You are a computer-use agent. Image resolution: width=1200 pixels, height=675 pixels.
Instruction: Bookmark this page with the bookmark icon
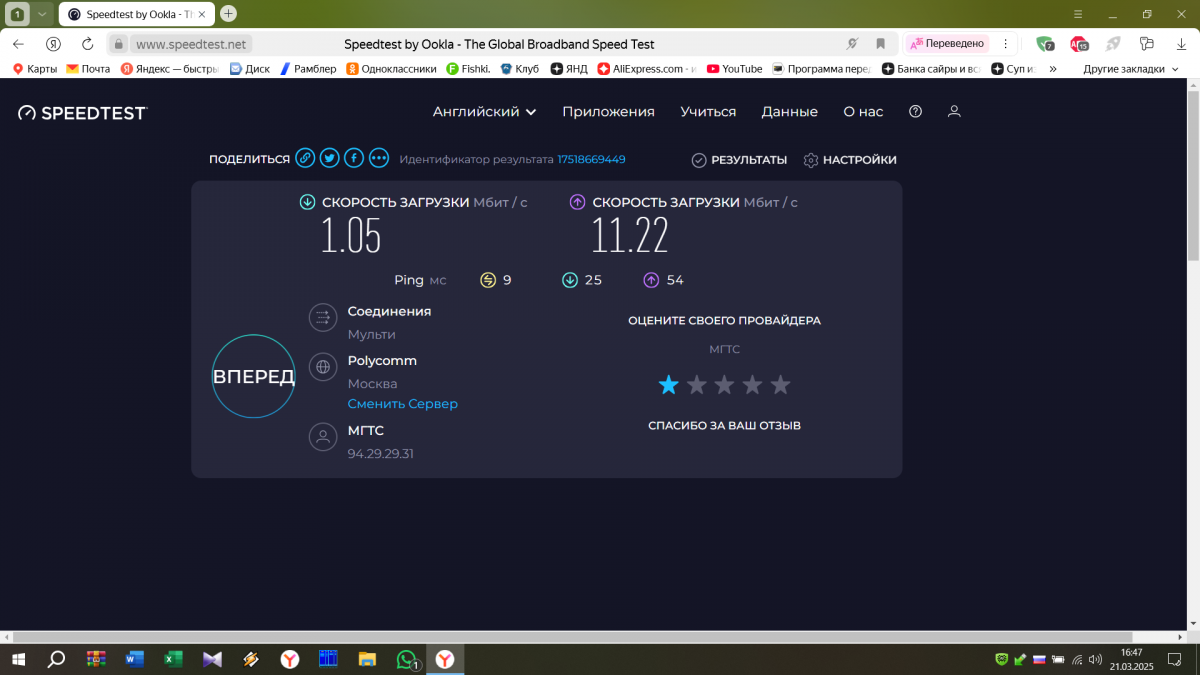[881, 44]
